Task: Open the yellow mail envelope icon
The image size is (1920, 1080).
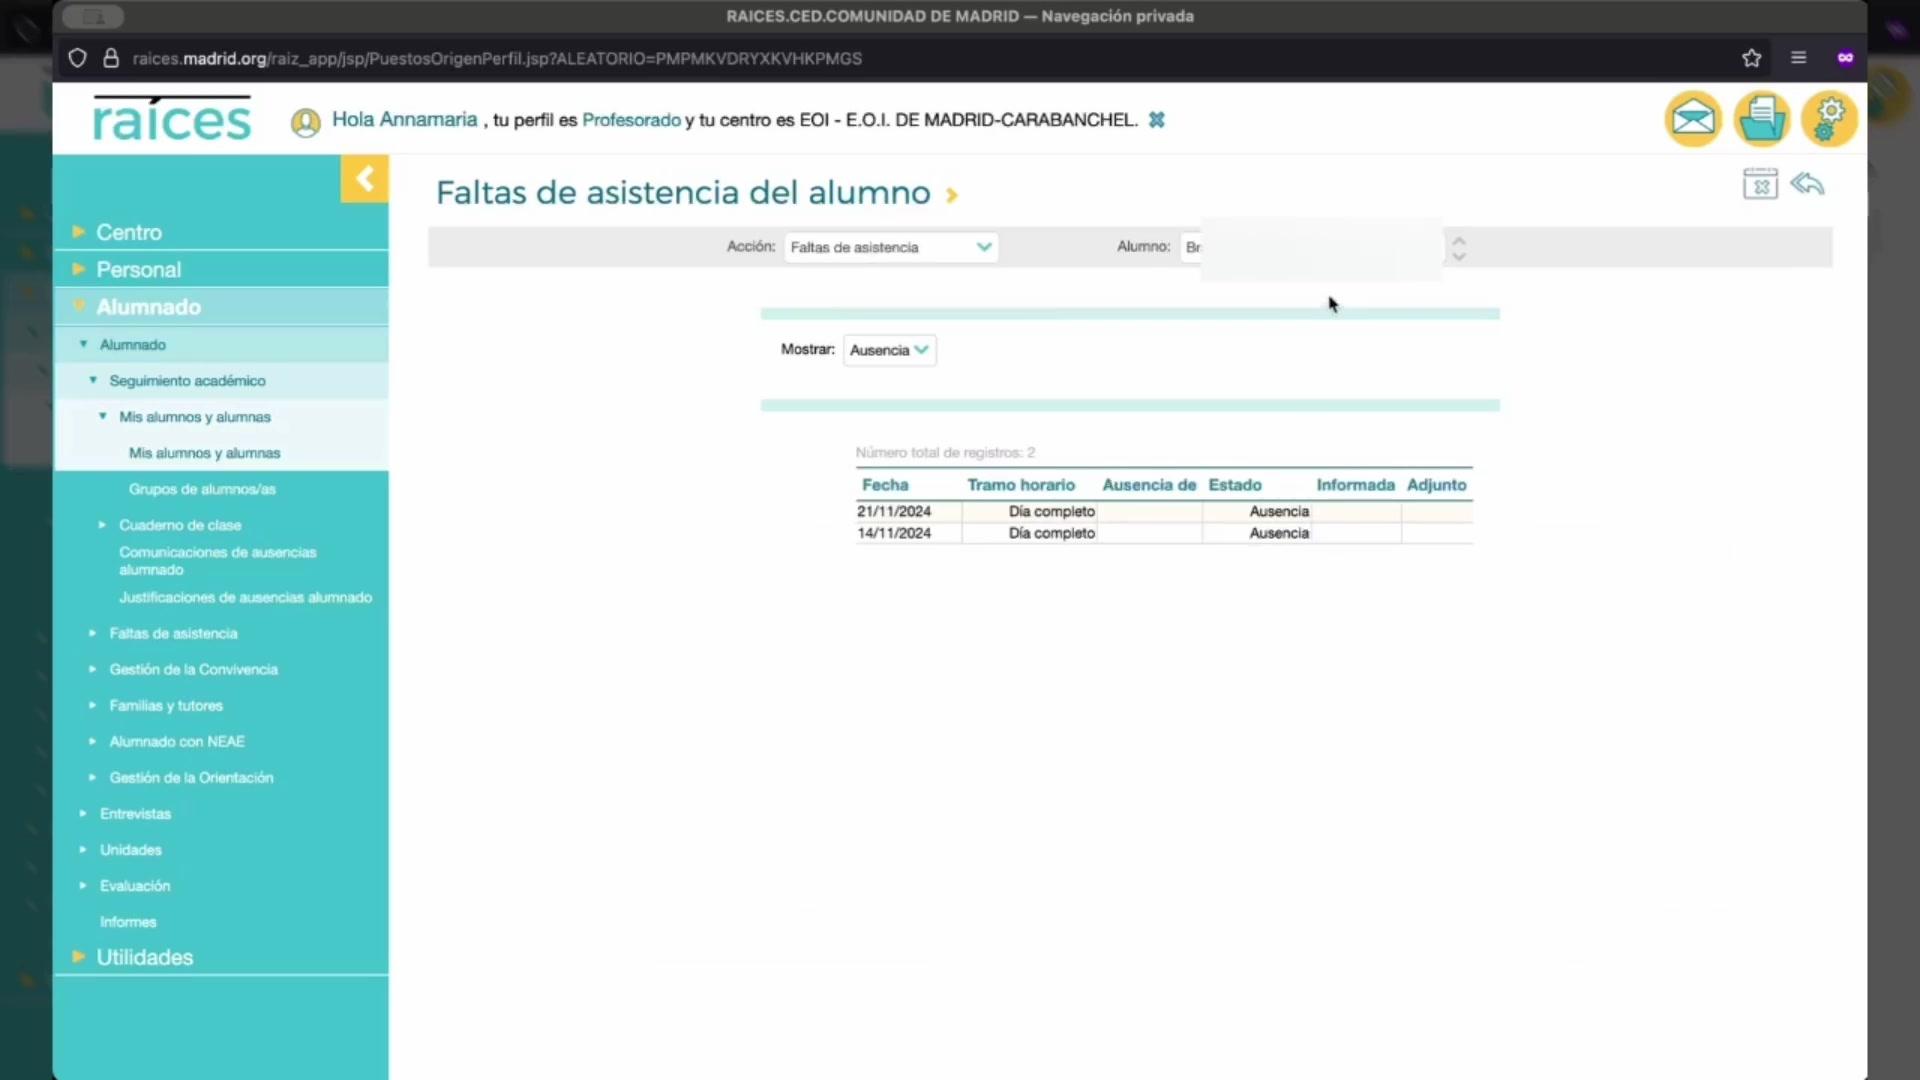Action: pyautogui.click(x=1693, y=119)
